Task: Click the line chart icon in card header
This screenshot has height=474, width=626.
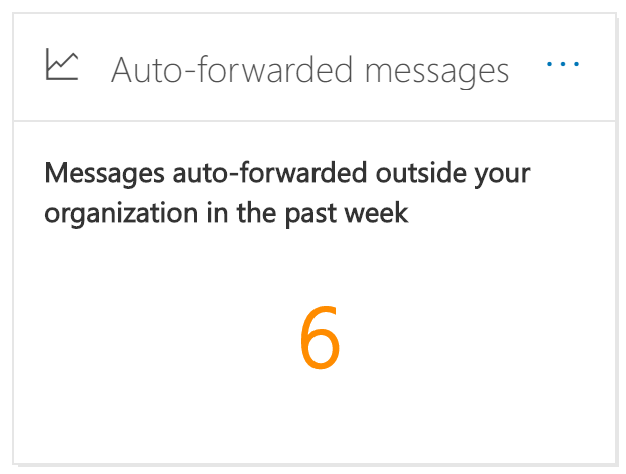Action: click(x=61, y=64)
